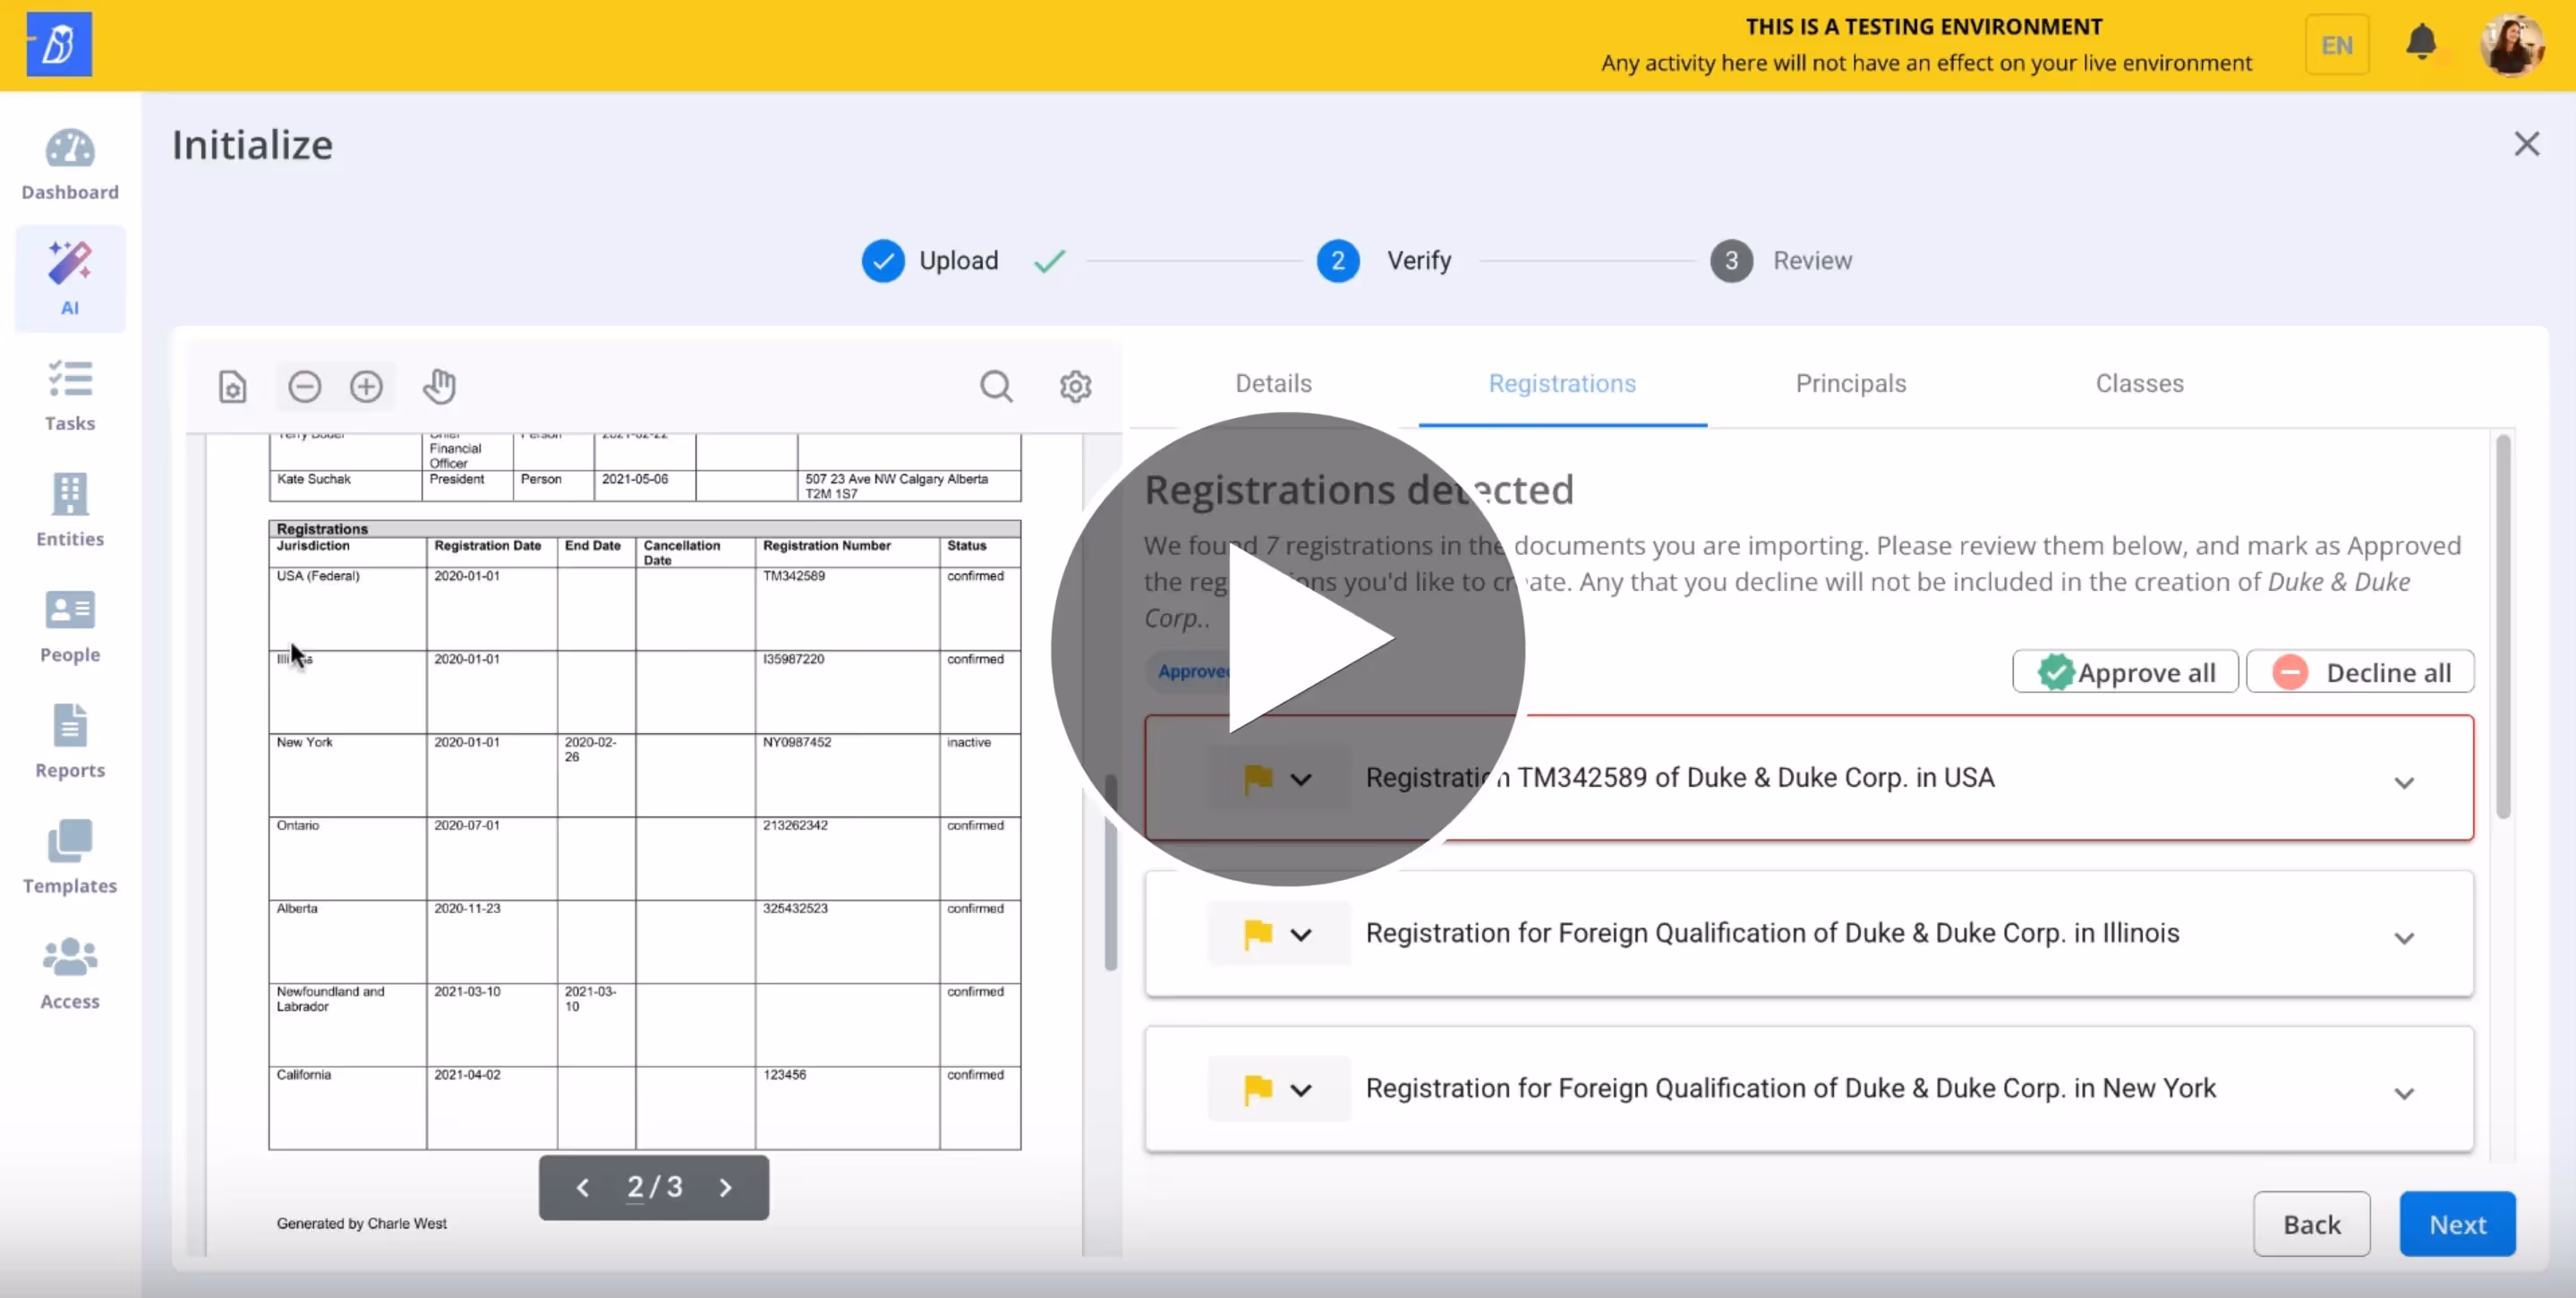This screenshot has height=1298, width=2576.
Task: Expand the Illinois foreign qualification card
Action: (x=2404, y=937)
